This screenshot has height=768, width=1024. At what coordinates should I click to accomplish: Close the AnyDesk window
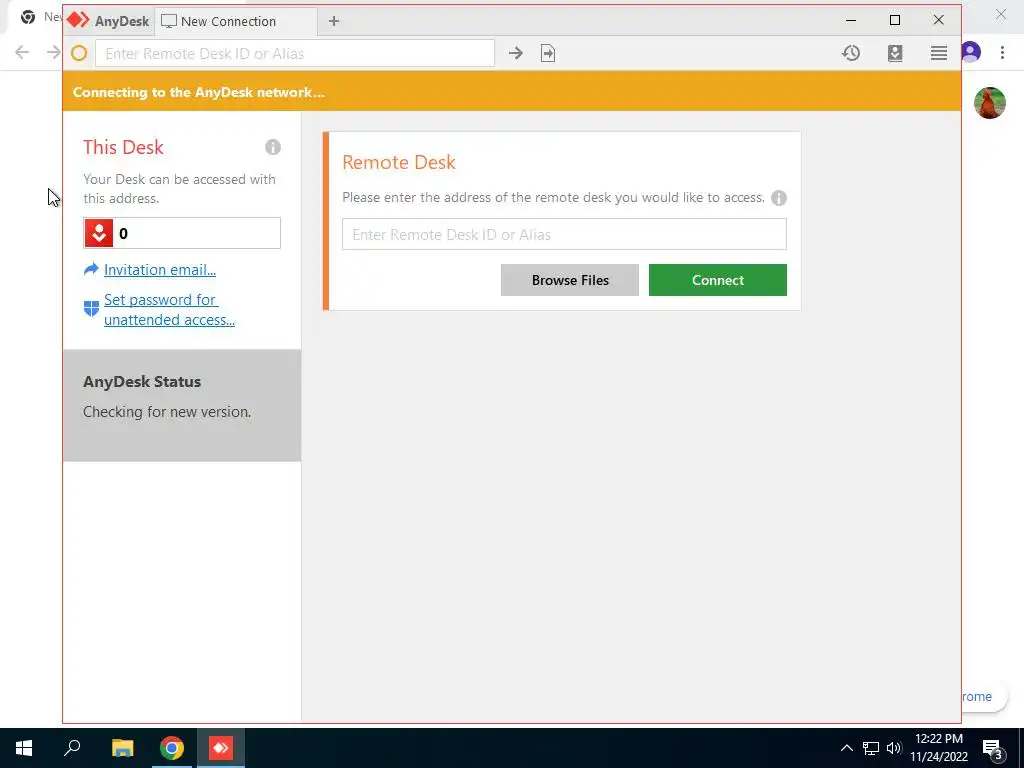[938, 20]
